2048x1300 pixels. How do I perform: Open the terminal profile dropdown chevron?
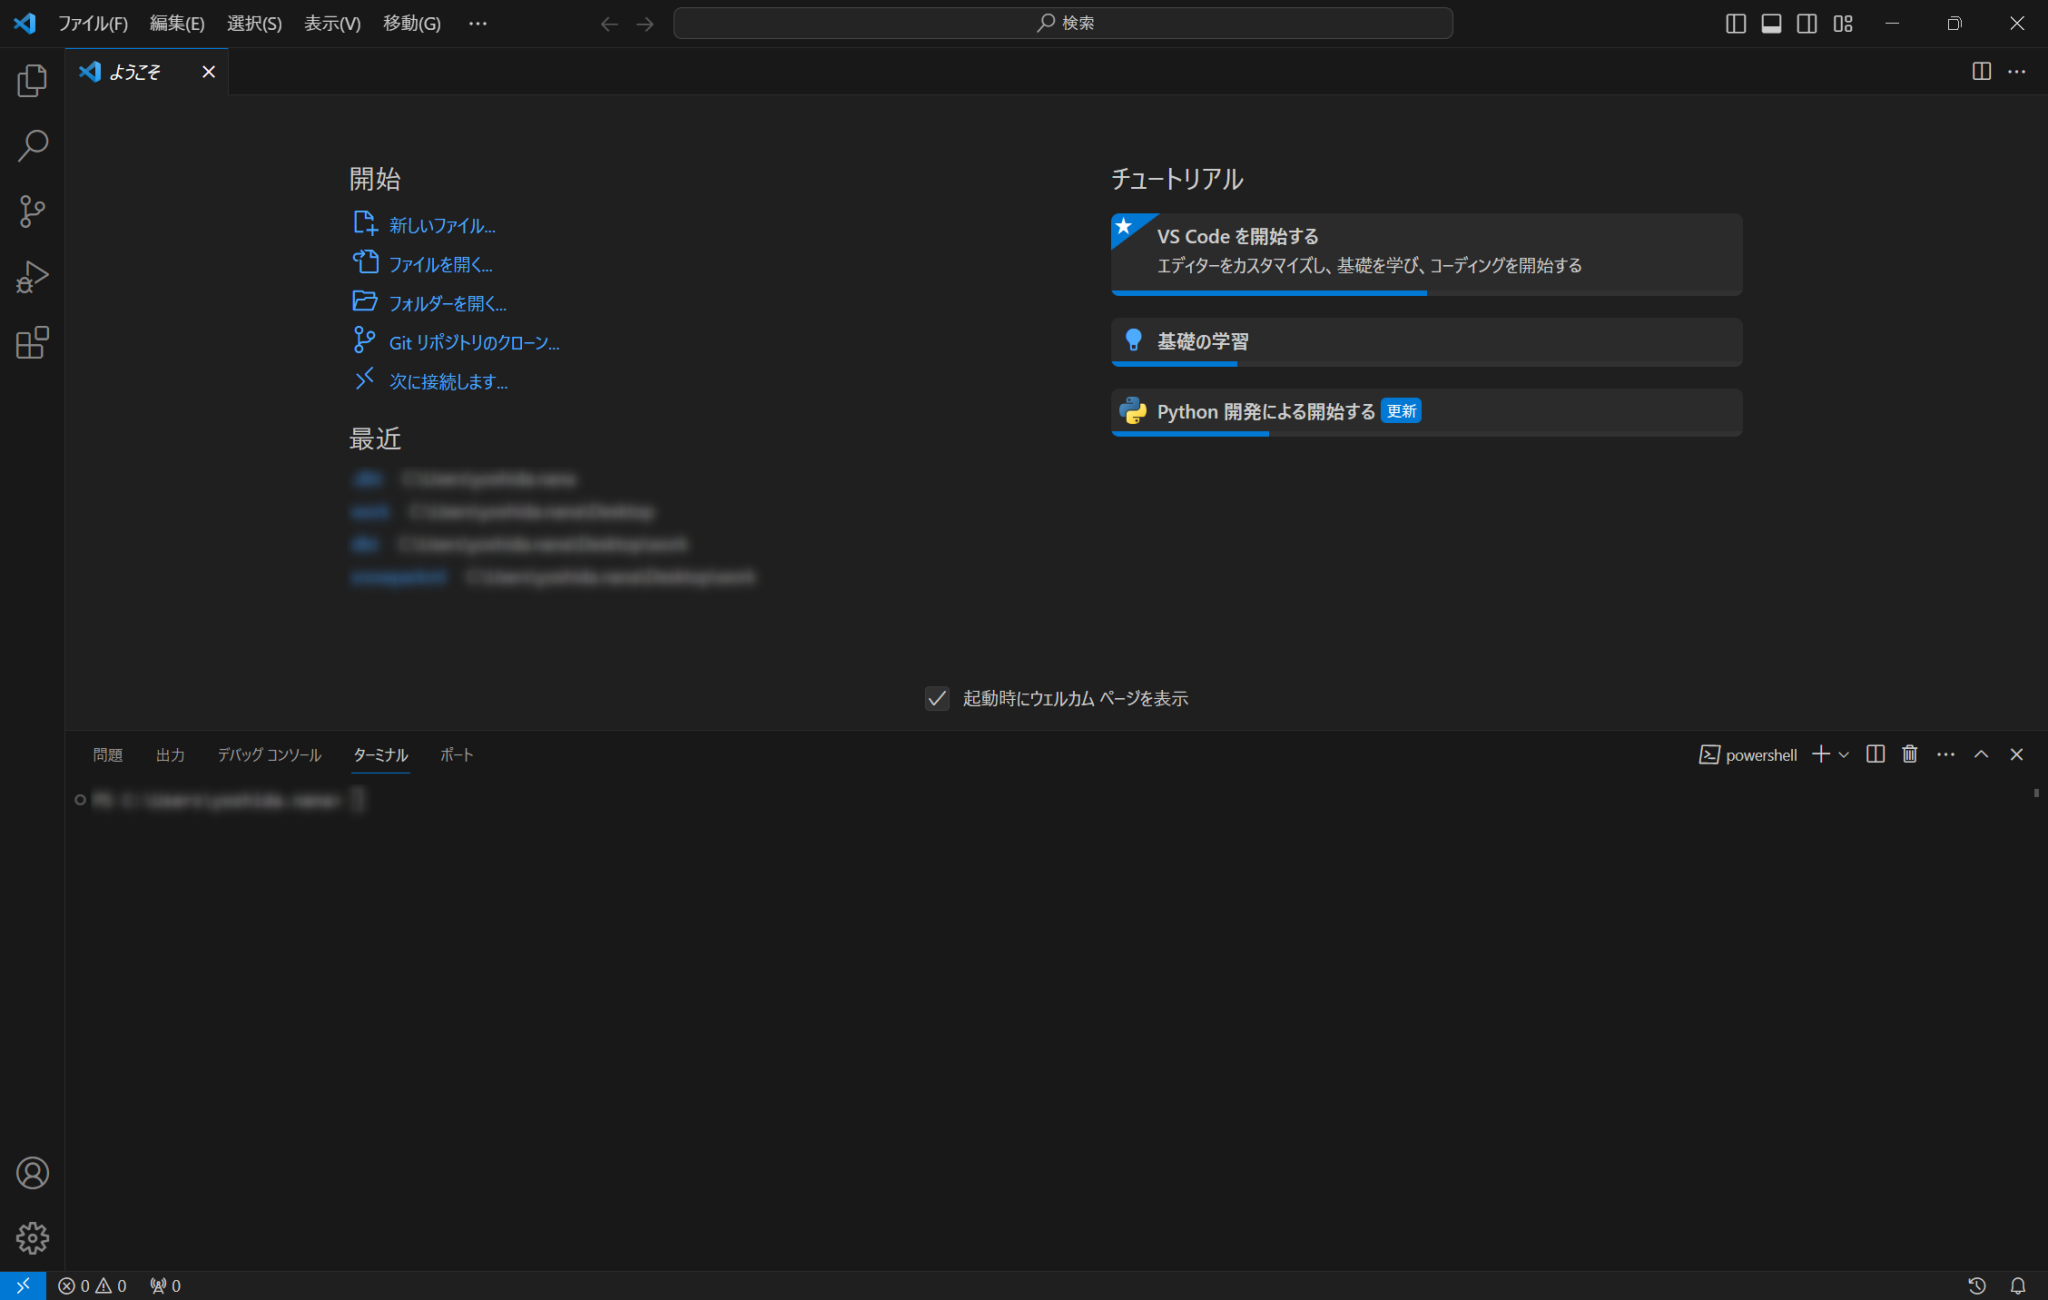(1842, 754)
